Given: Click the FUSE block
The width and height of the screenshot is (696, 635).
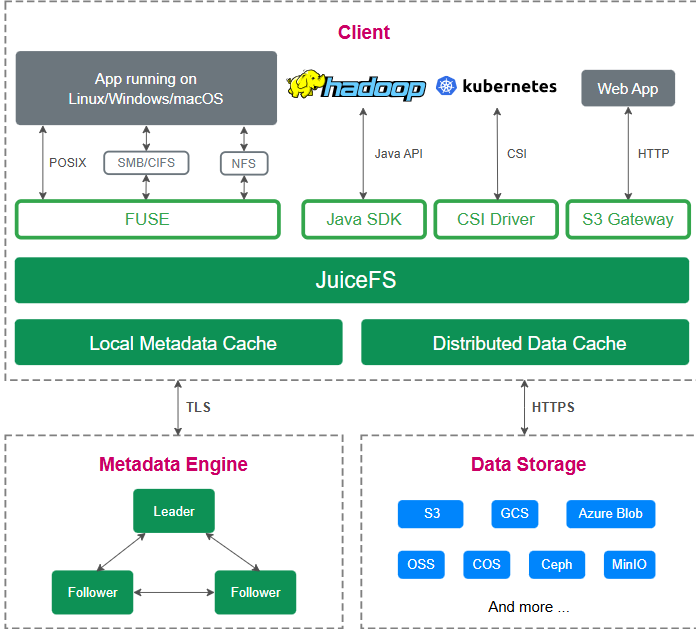Looking at the screenshot, I should [147, 219].
